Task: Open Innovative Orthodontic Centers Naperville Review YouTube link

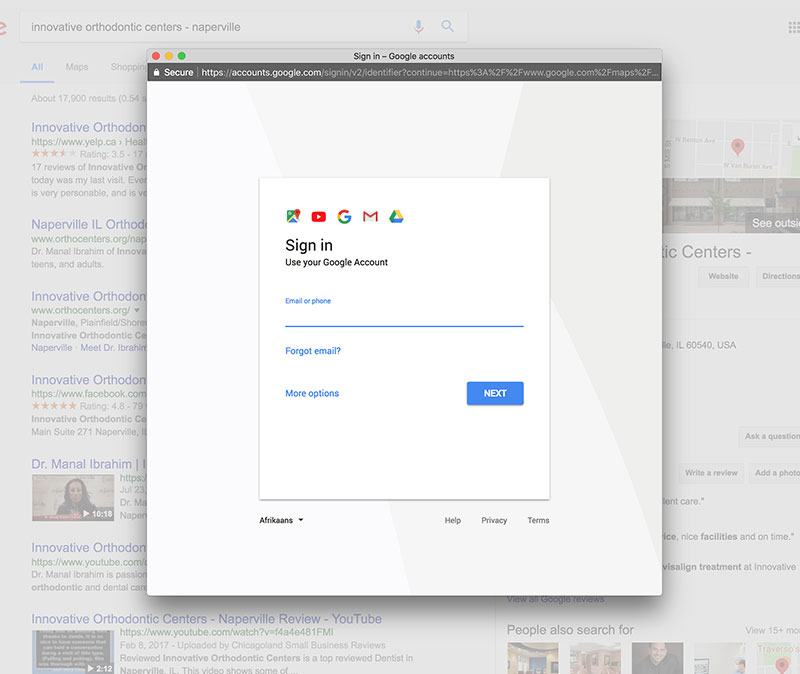Action: pos(207,619)
